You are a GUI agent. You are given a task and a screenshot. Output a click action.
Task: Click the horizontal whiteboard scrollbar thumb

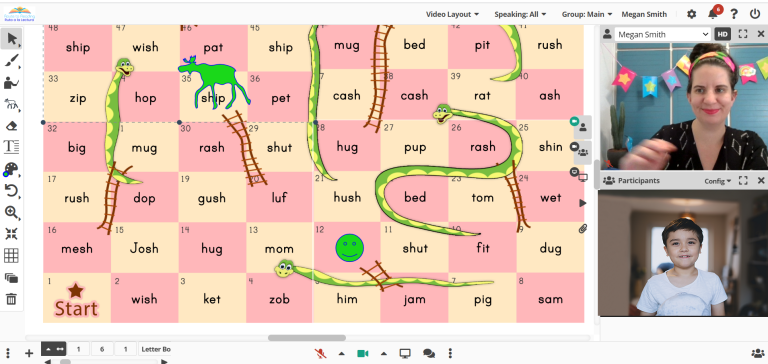(307, 338)
